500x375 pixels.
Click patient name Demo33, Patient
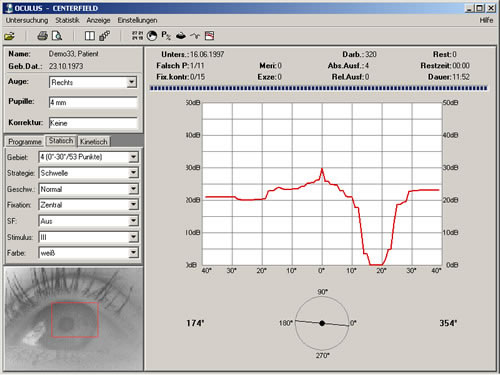73,54
